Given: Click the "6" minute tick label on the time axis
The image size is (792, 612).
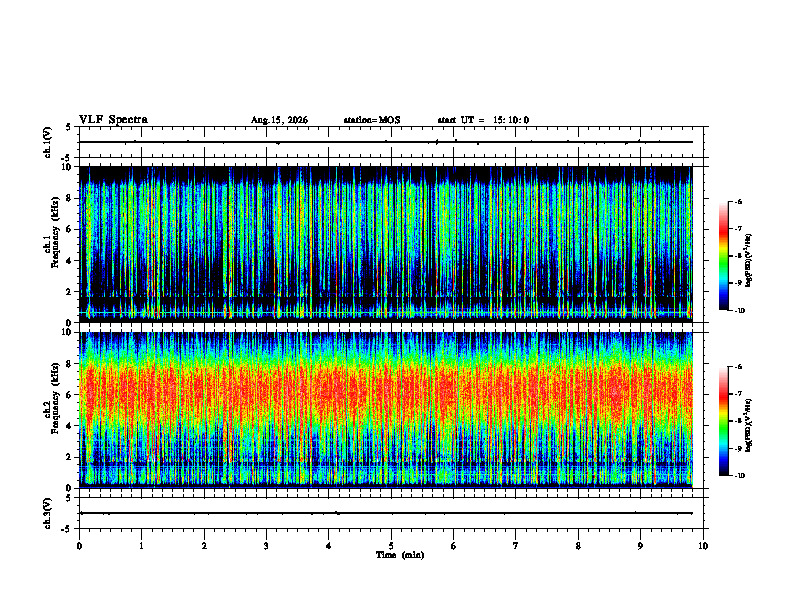Looking at the screenshot, I should coord(453,546).
